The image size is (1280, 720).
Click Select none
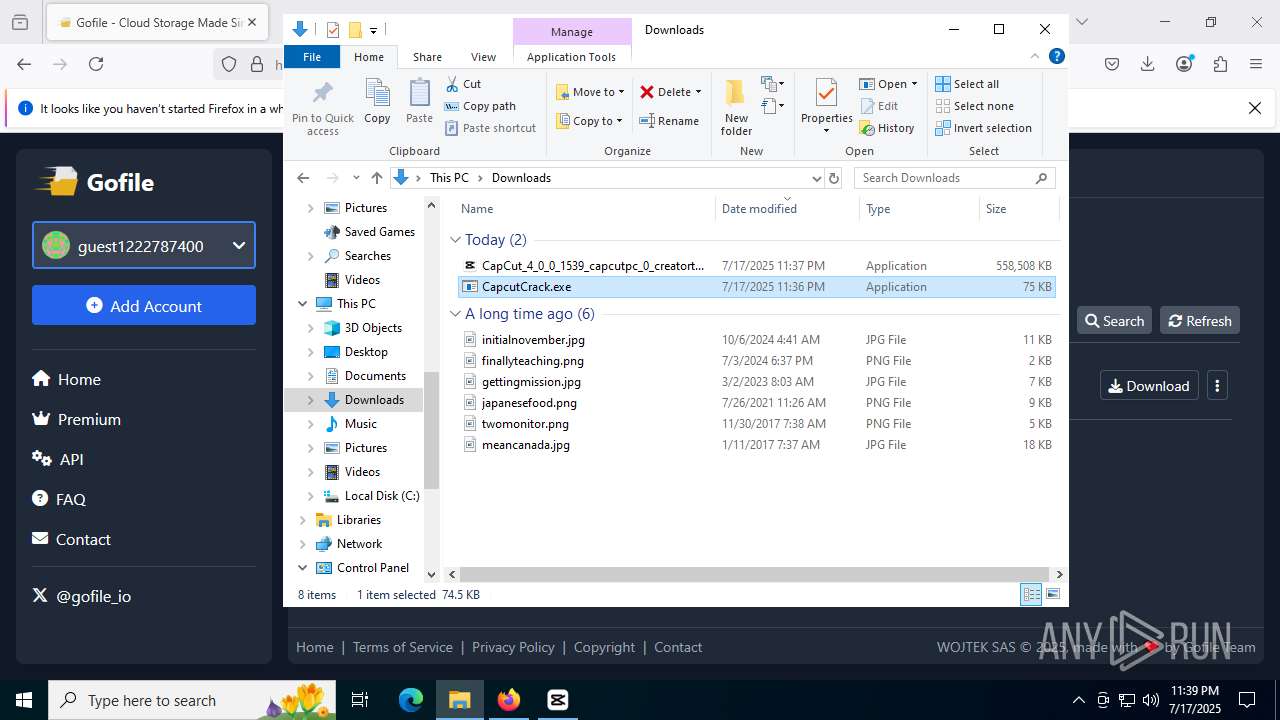coord(974,106)
